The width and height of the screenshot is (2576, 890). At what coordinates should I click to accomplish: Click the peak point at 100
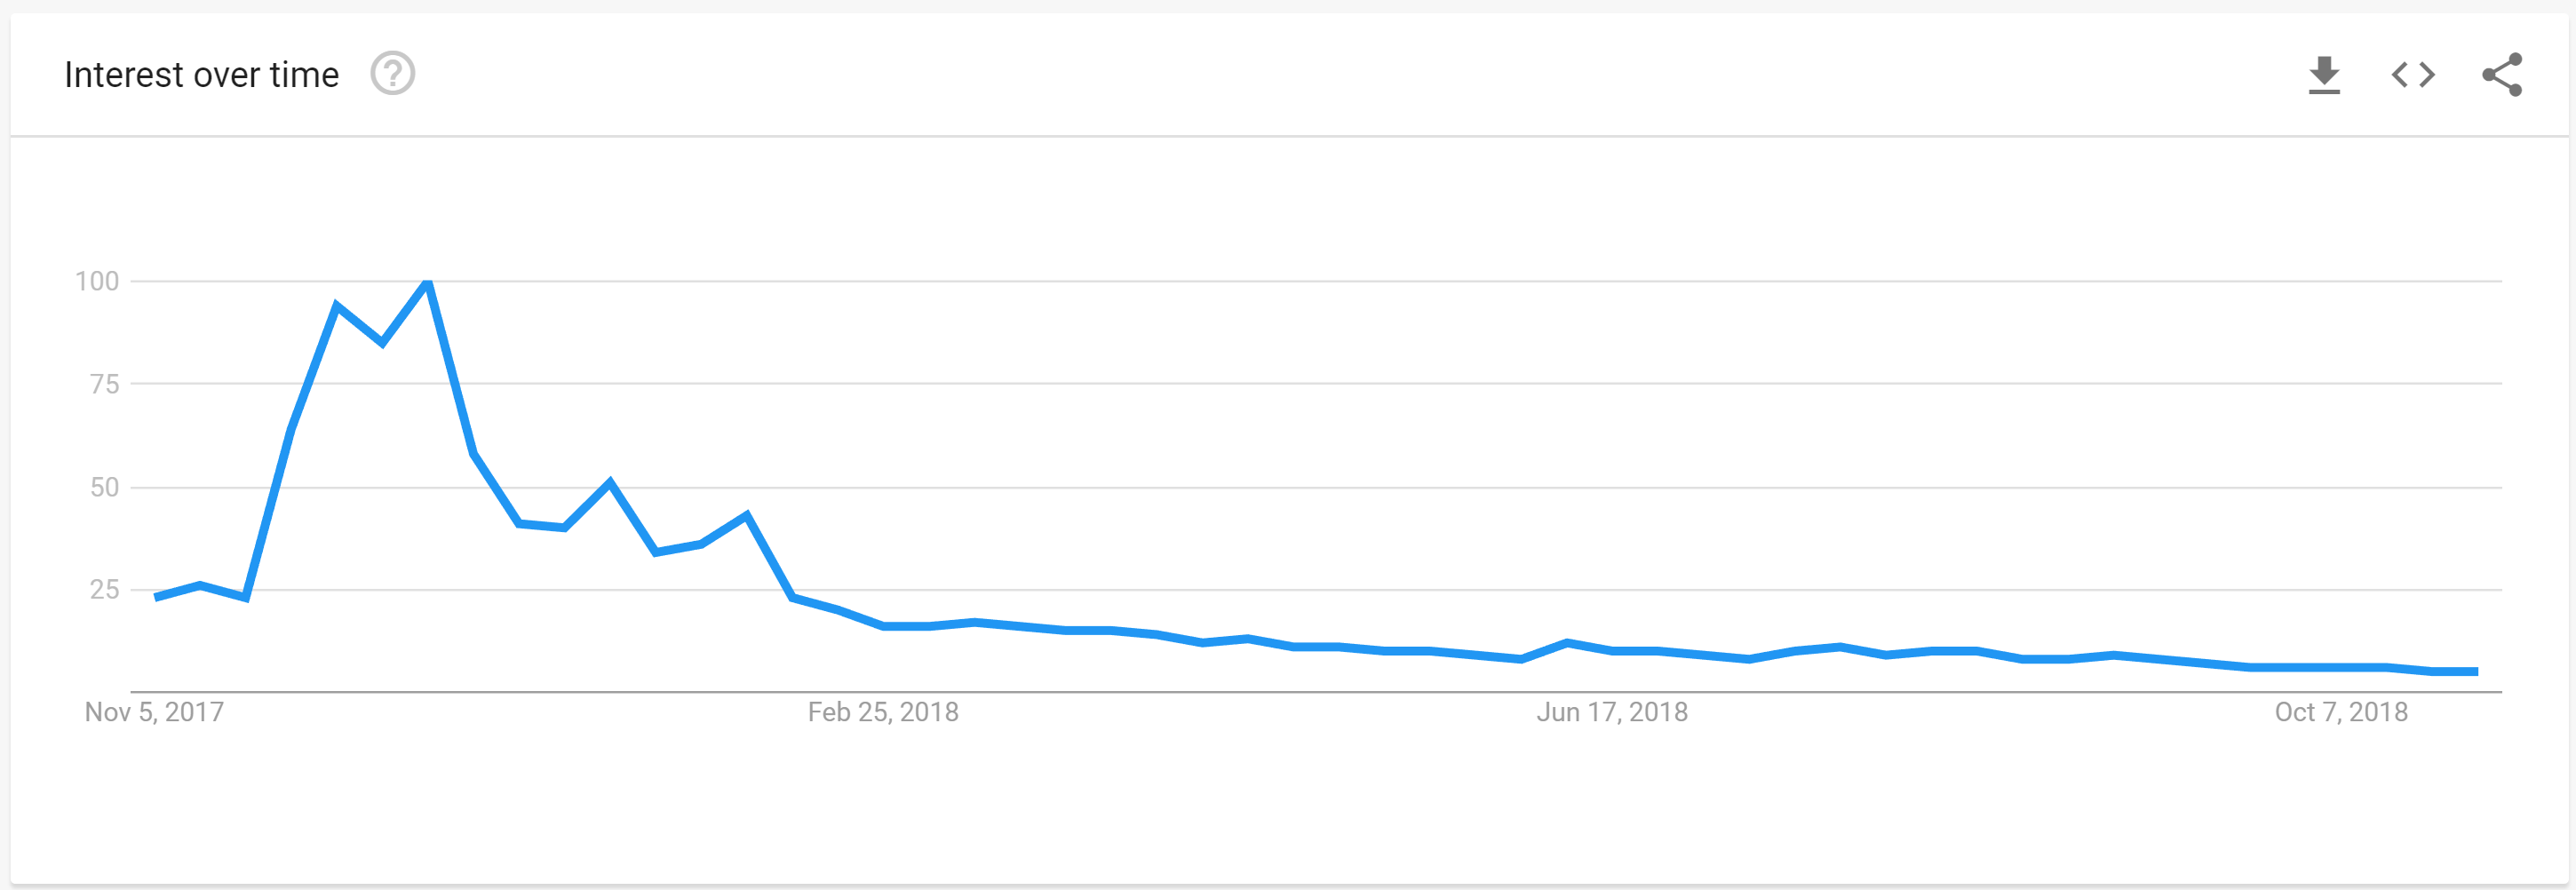click(x=428, y=283)
